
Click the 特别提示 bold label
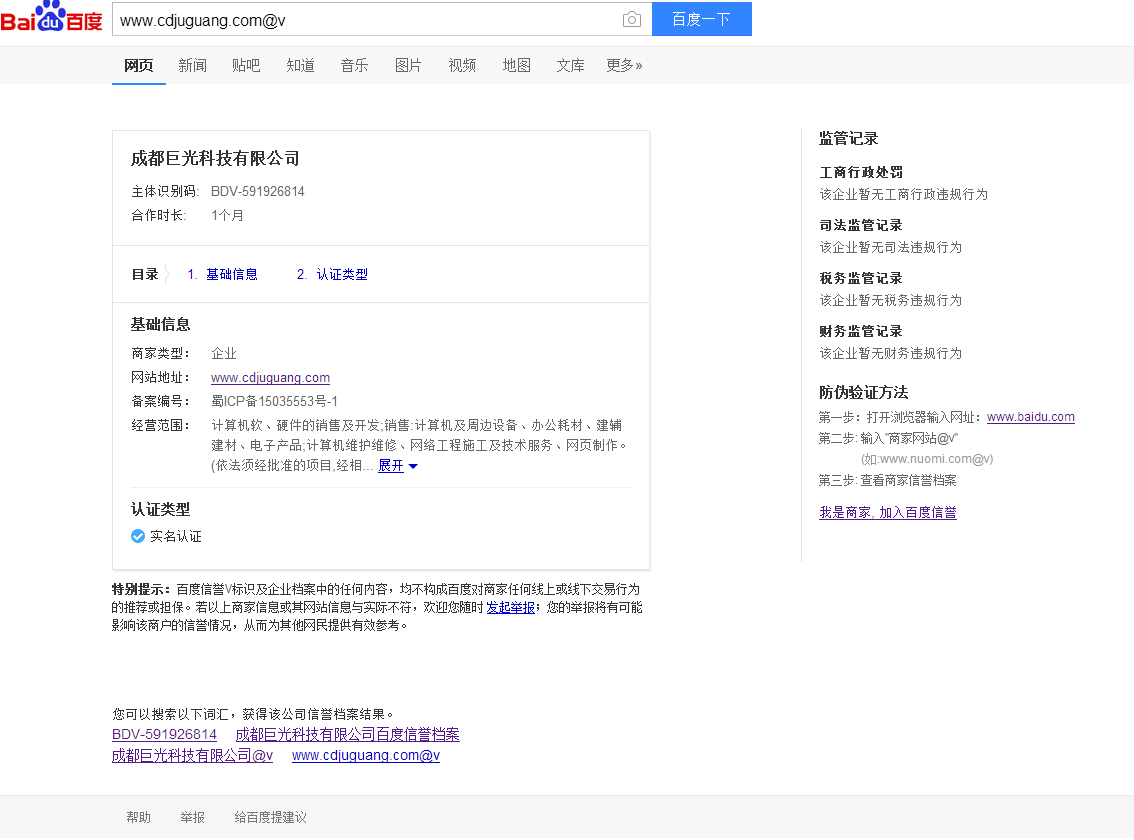141,590
